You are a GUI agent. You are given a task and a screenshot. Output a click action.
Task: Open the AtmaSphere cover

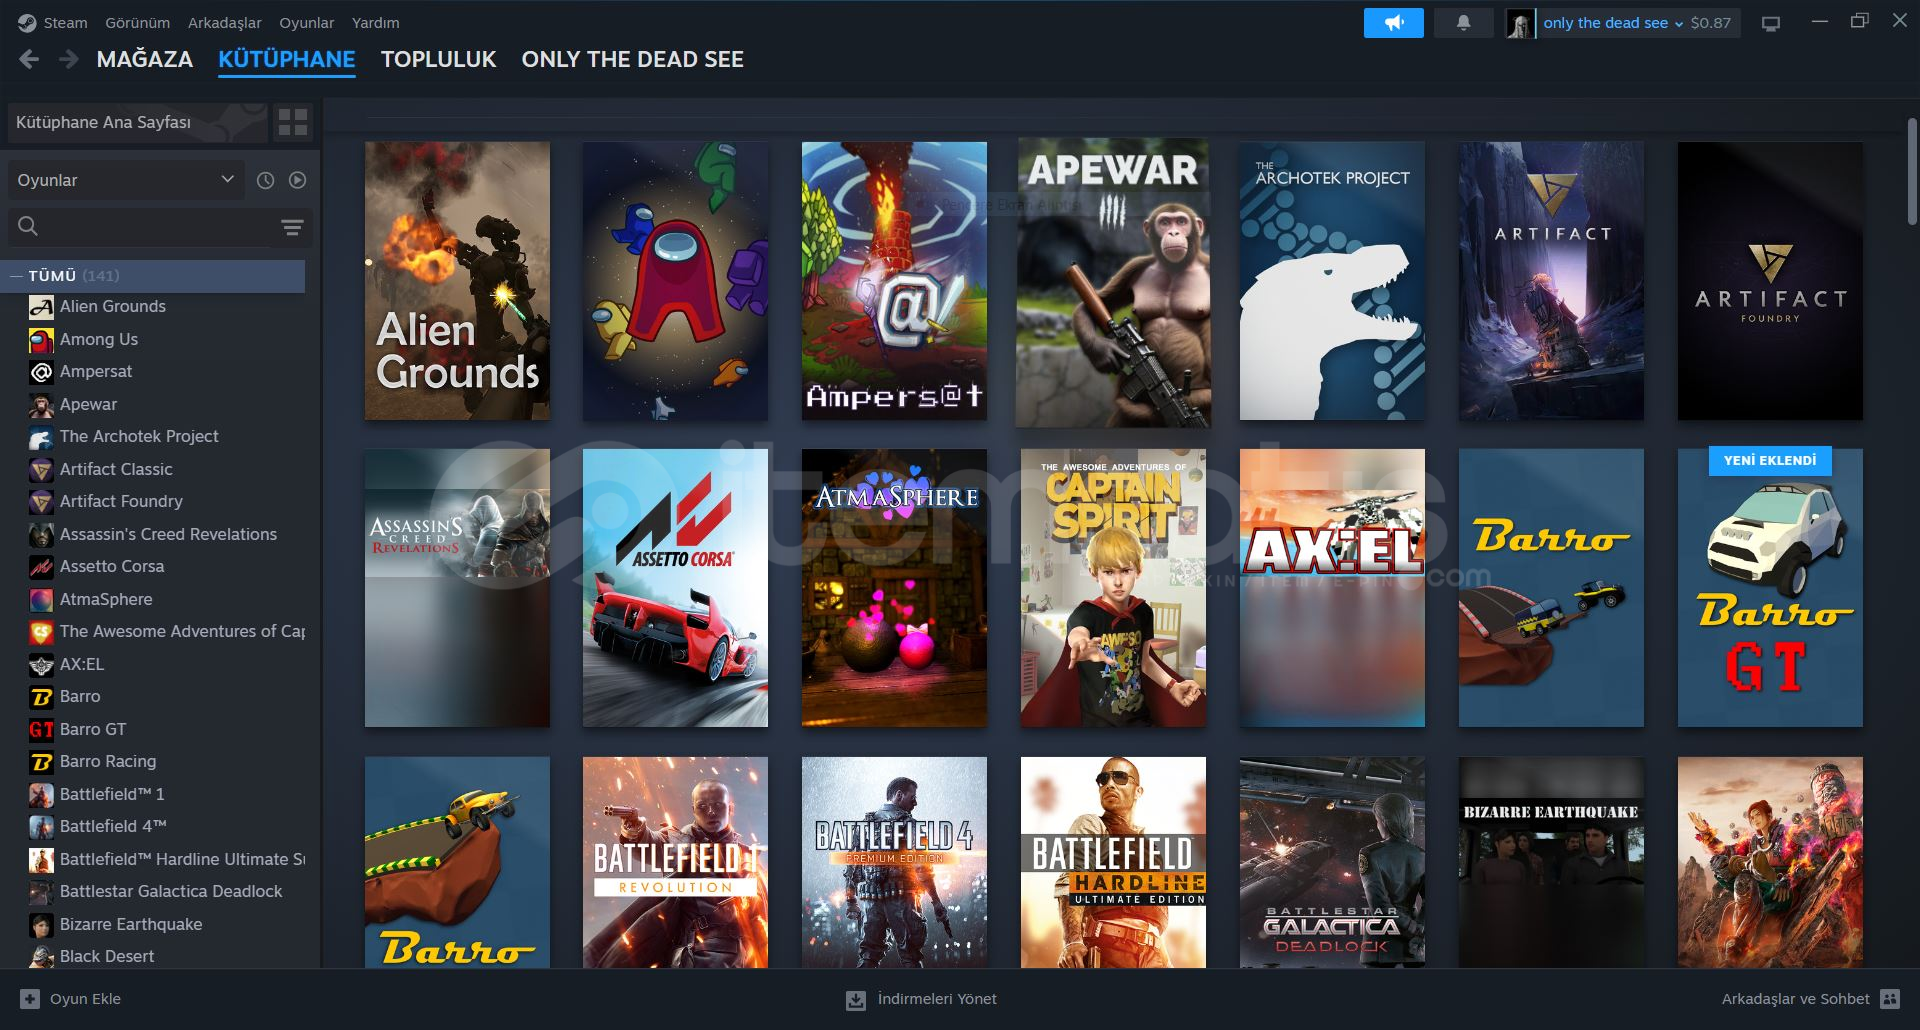click(x=894, y=588)
